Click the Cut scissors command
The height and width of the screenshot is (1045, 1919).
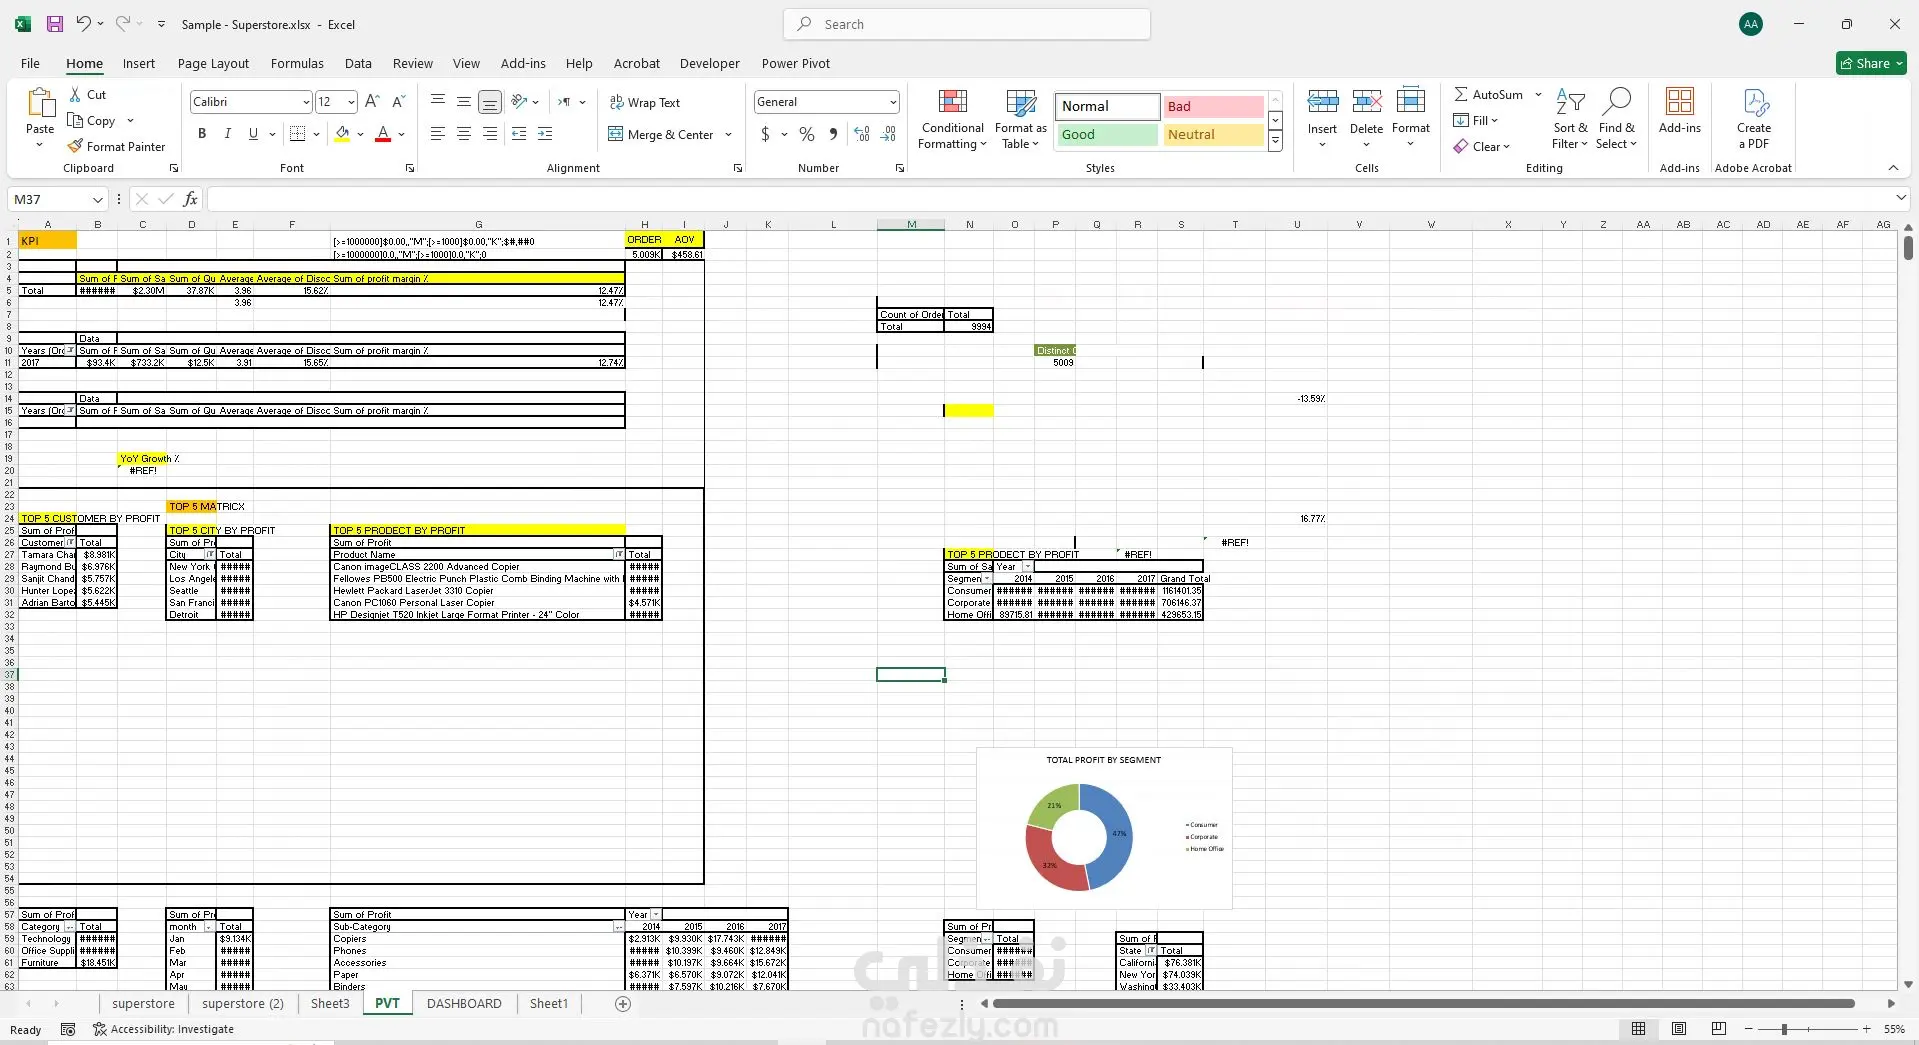tap(88, 95)
